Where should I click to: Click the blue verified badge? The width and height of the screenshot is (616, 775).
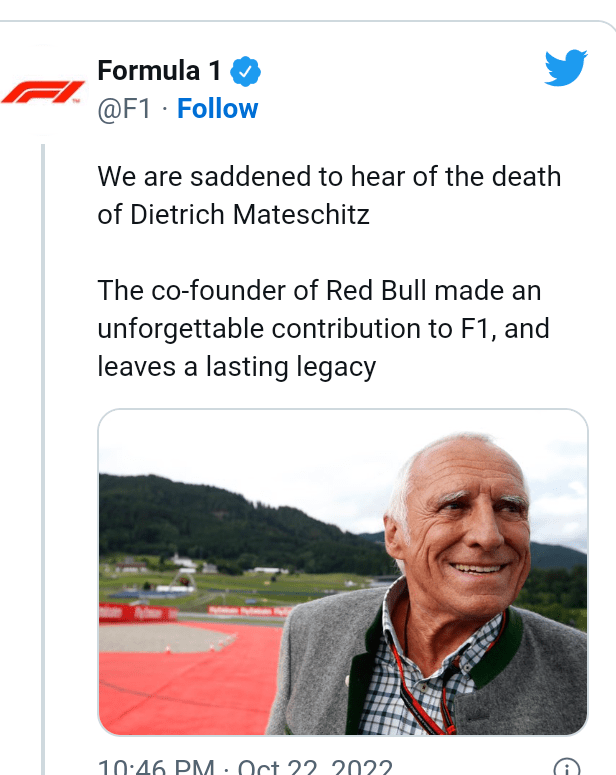click(247, 72)
